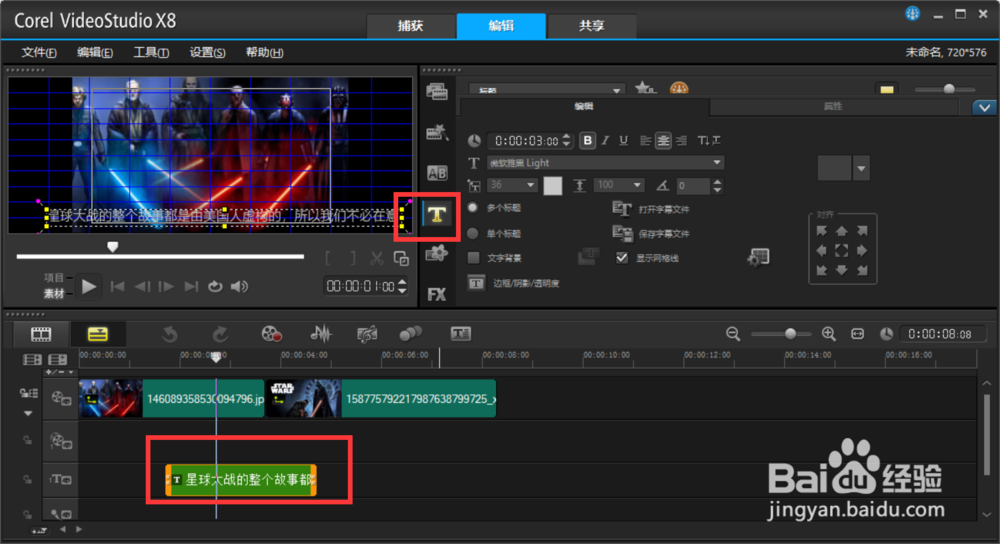1000x544 pixels.
Task: Click the font color swatch
Action: (x=553, y=186)
